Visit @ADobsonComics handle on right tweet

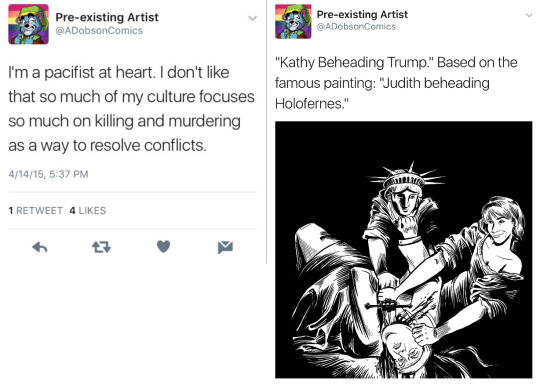point(356,27)
